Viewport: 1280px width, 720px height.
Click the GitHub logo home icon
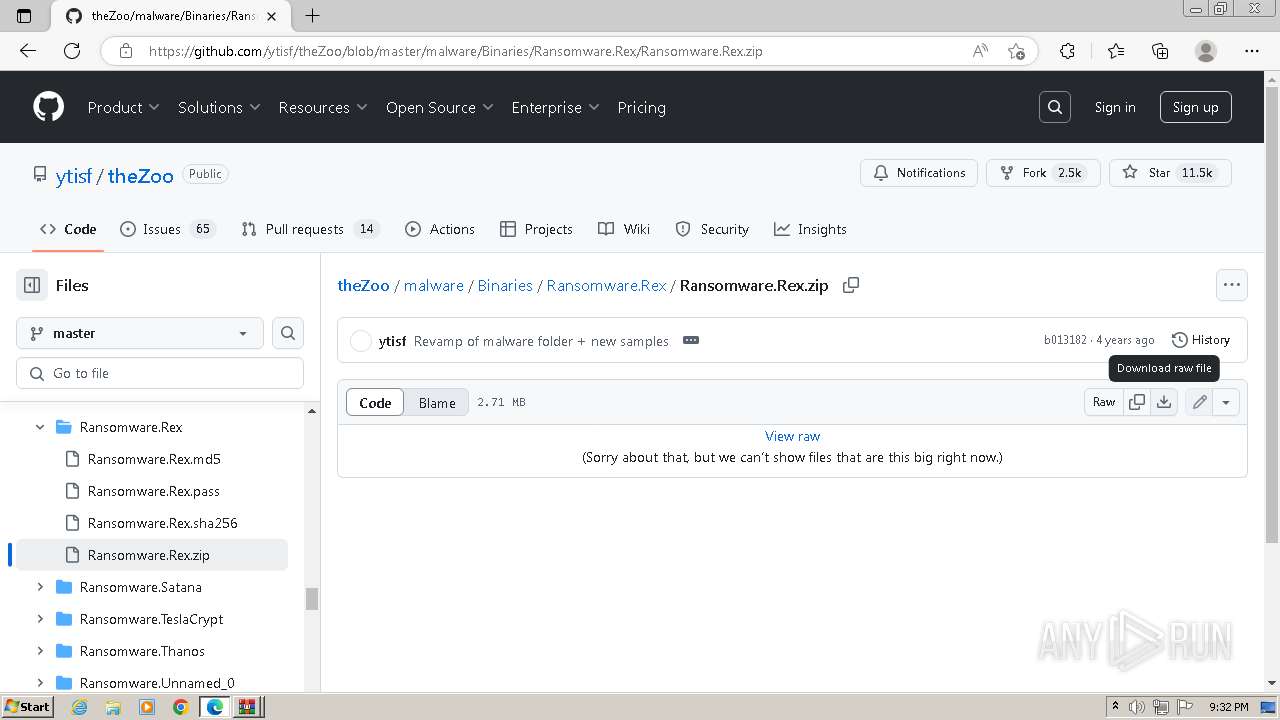[48, 107]
